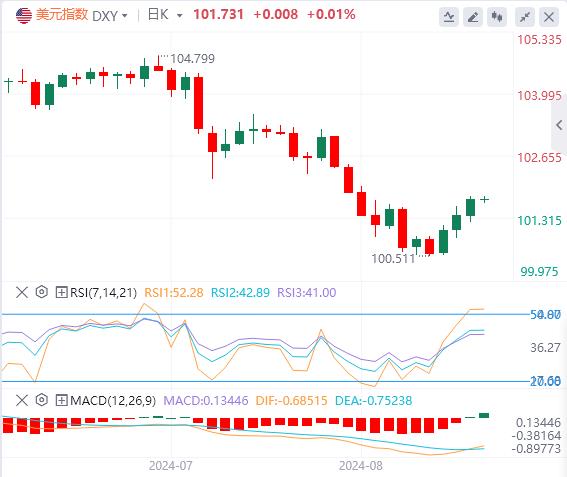The width and height of the screenshot is (567, 477).
Task: Expand the side panel arrow on right edge
Action: (559, 125)
